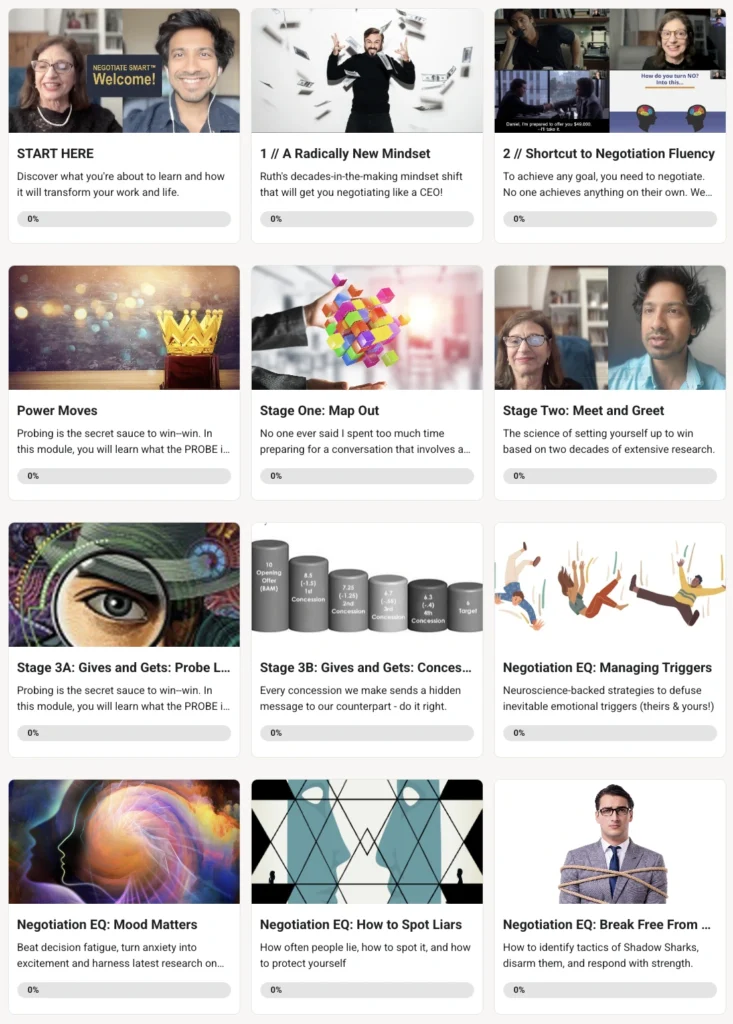Select the colorful cube Stage One image
Image resolution: width=733 pixels, height=1024 pixels.
coord(367,328)
